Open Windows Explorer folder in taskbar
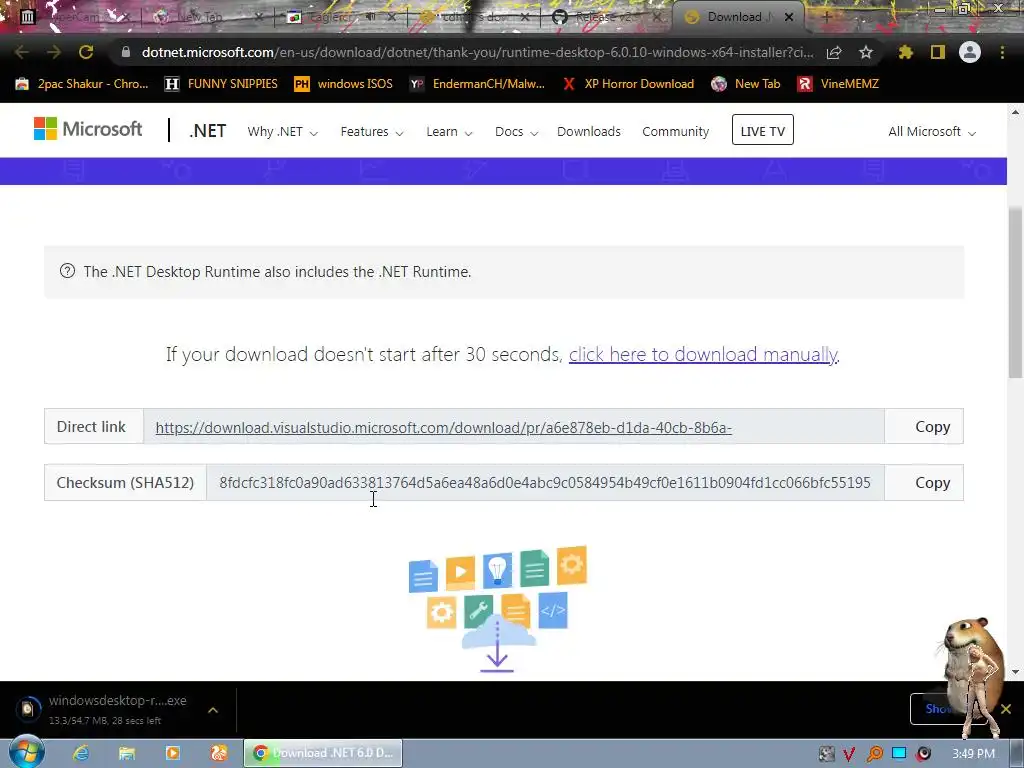The image size is (1024, 768). point(127,753)
